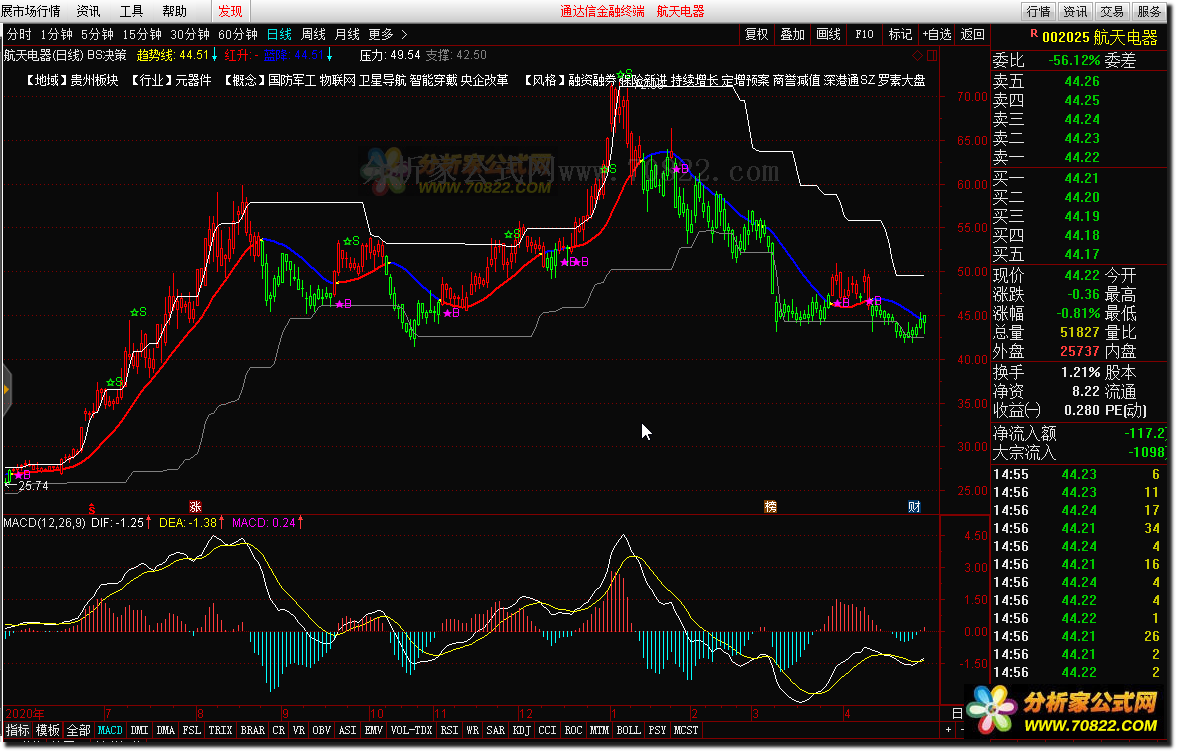This screenshot has height=751, width=1177.
Task: Open the 市场行情 menu
Action: (36, 11)
